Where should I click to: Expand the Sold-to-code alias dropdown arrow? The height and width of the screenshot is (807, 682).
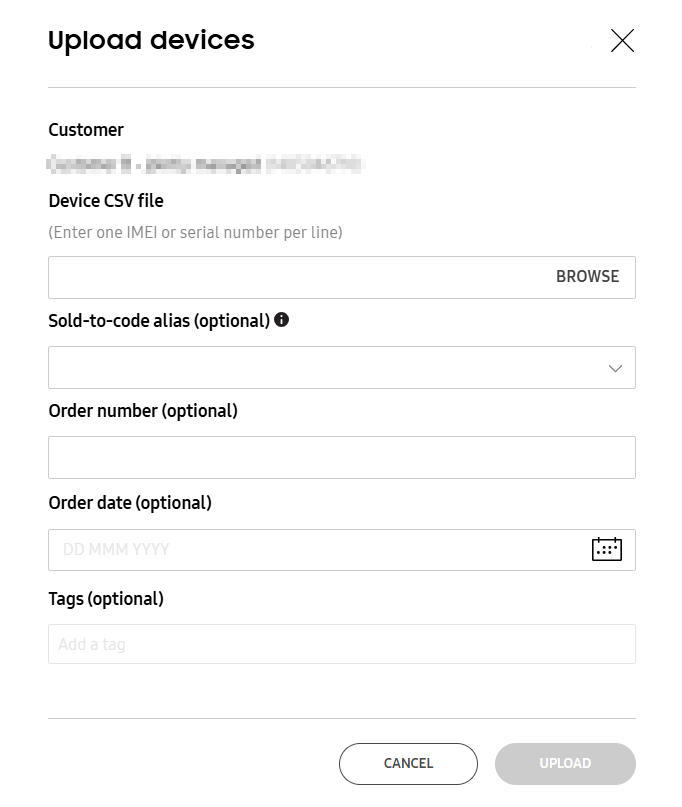click(615, 368)
